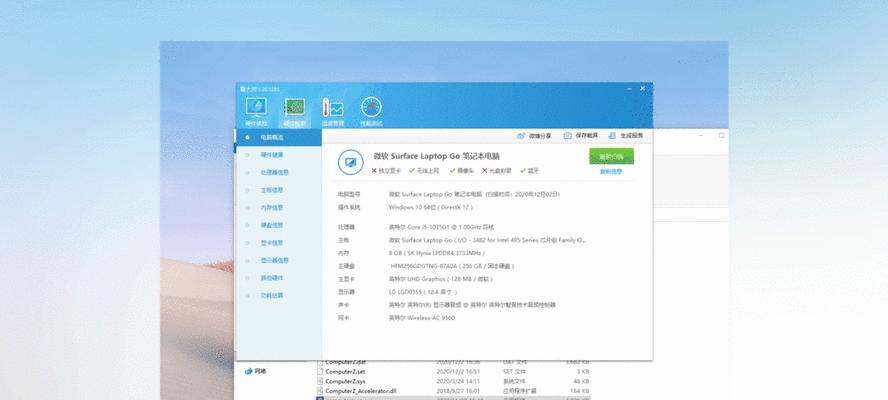Screen dimensions: 888x400
Task: Click the 复制信息 copy info link
Action: pyautogui.click(x=611, y=171)
